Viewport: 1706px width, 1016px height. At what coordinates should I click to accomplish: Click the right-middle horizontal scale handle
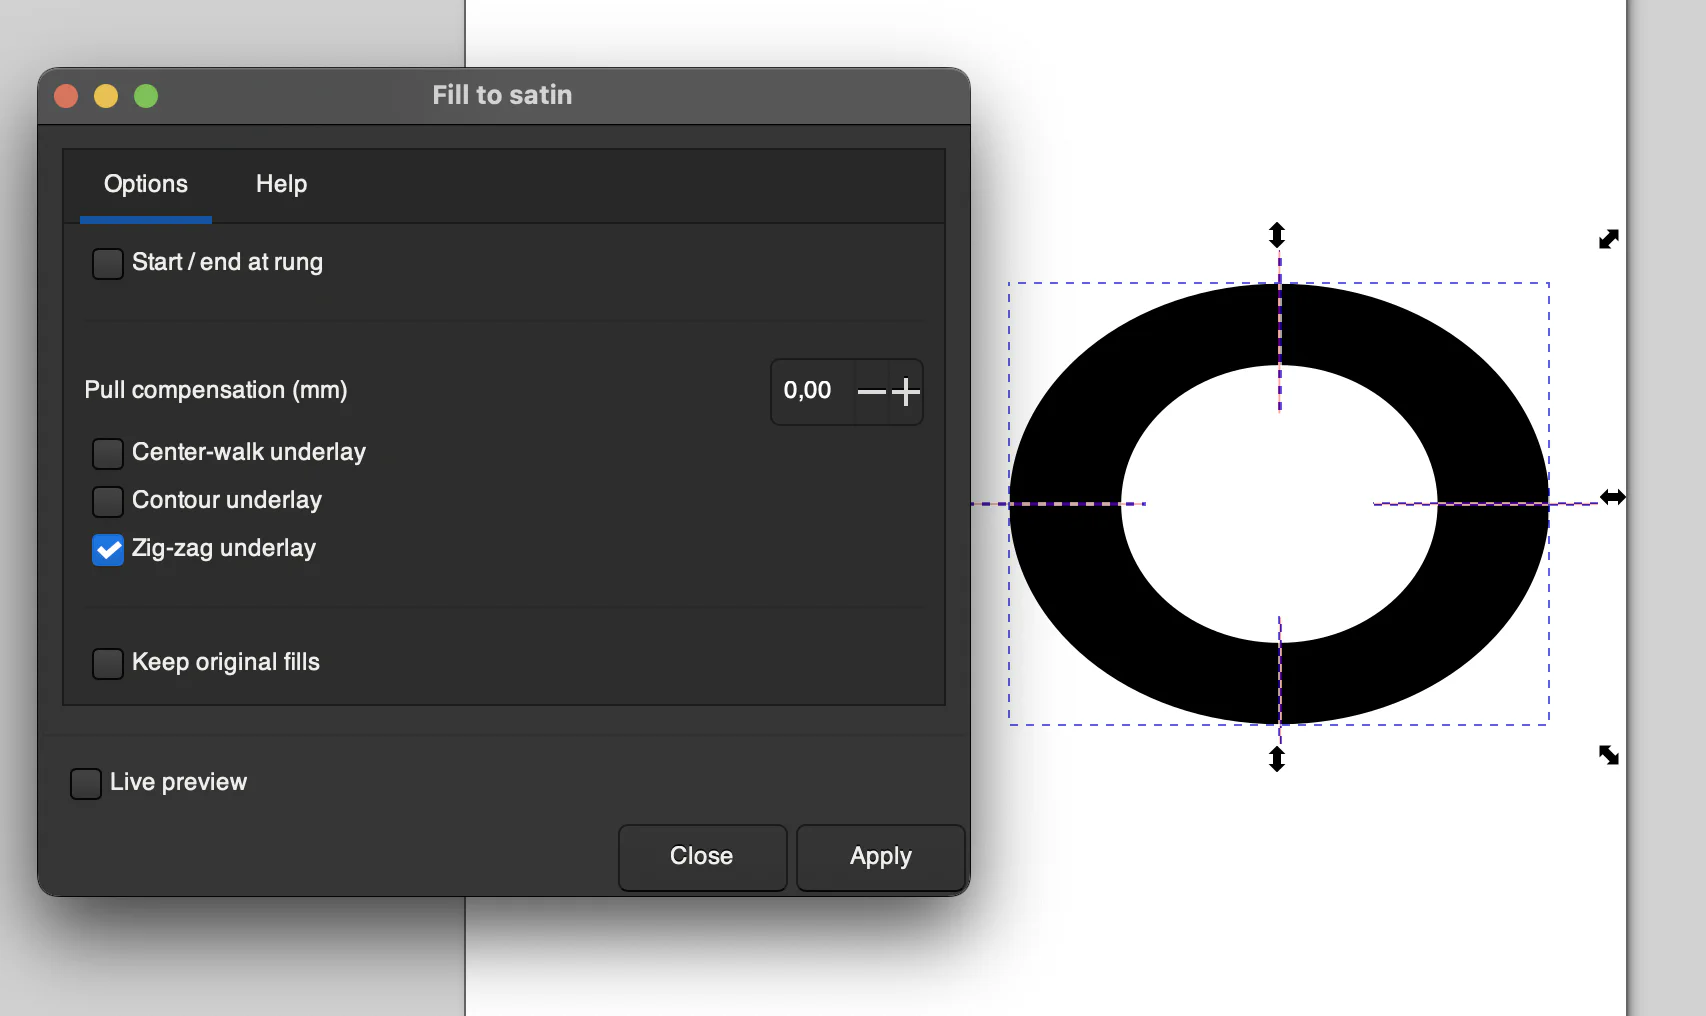(1613, 497)
